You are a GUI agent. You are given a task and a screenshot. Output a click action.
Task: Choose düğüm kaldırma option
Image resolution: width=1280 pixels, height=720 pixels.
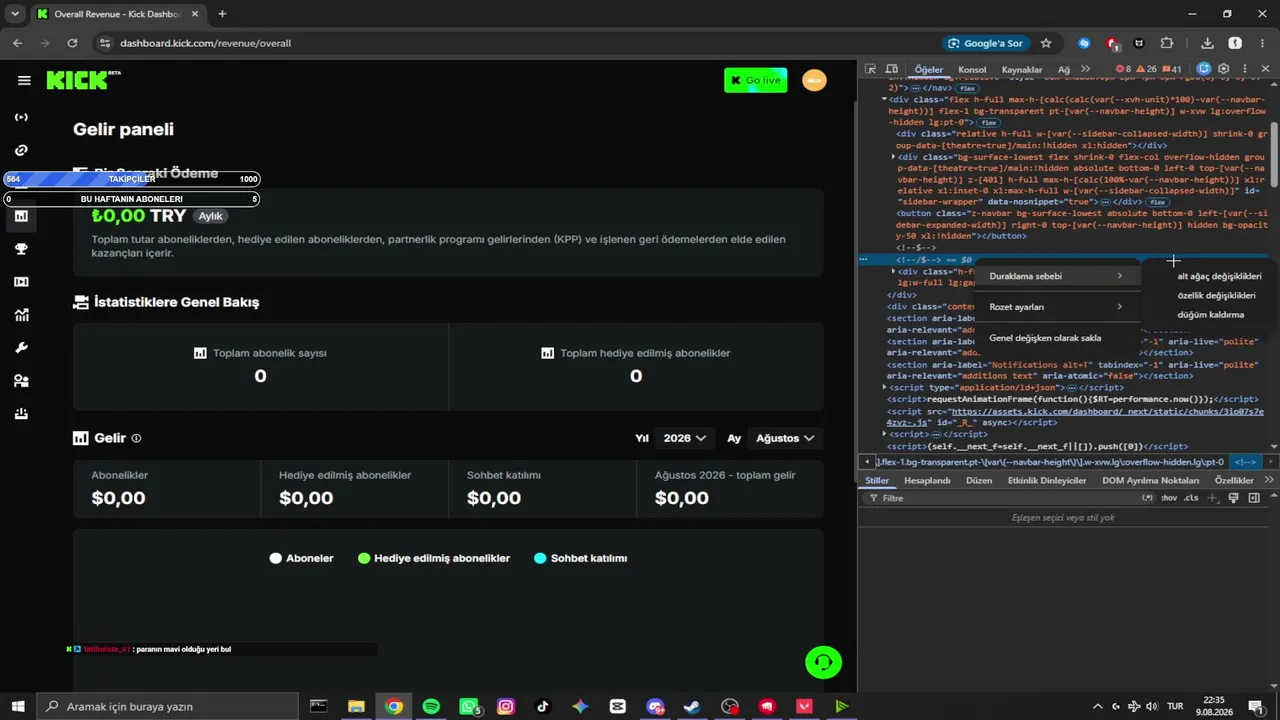[1210, 315]
